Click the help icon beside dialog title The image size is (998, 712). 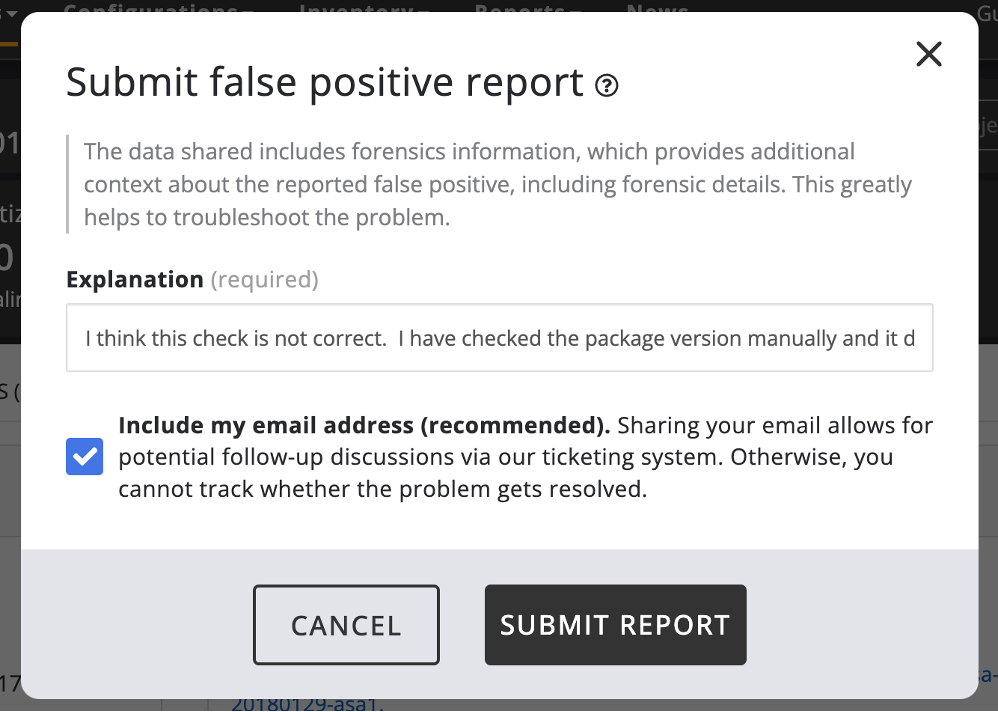[606, 86]
